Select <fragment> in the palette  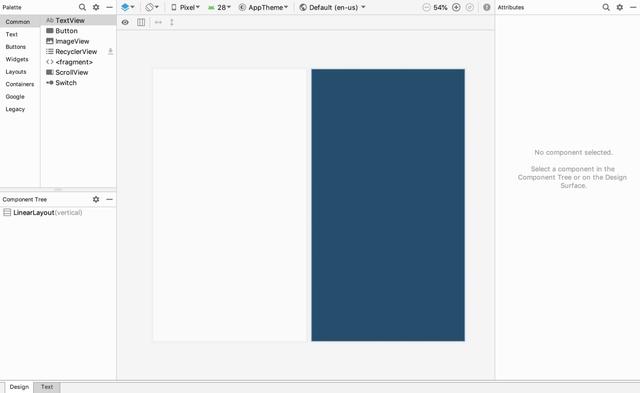click(x=79, y=62)
